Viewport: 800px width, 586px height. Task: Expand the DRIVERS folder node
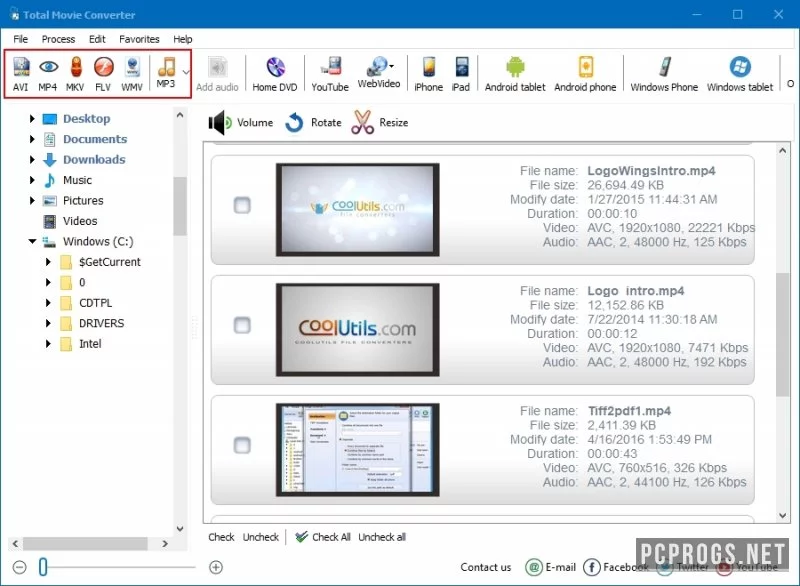point(48,323)
